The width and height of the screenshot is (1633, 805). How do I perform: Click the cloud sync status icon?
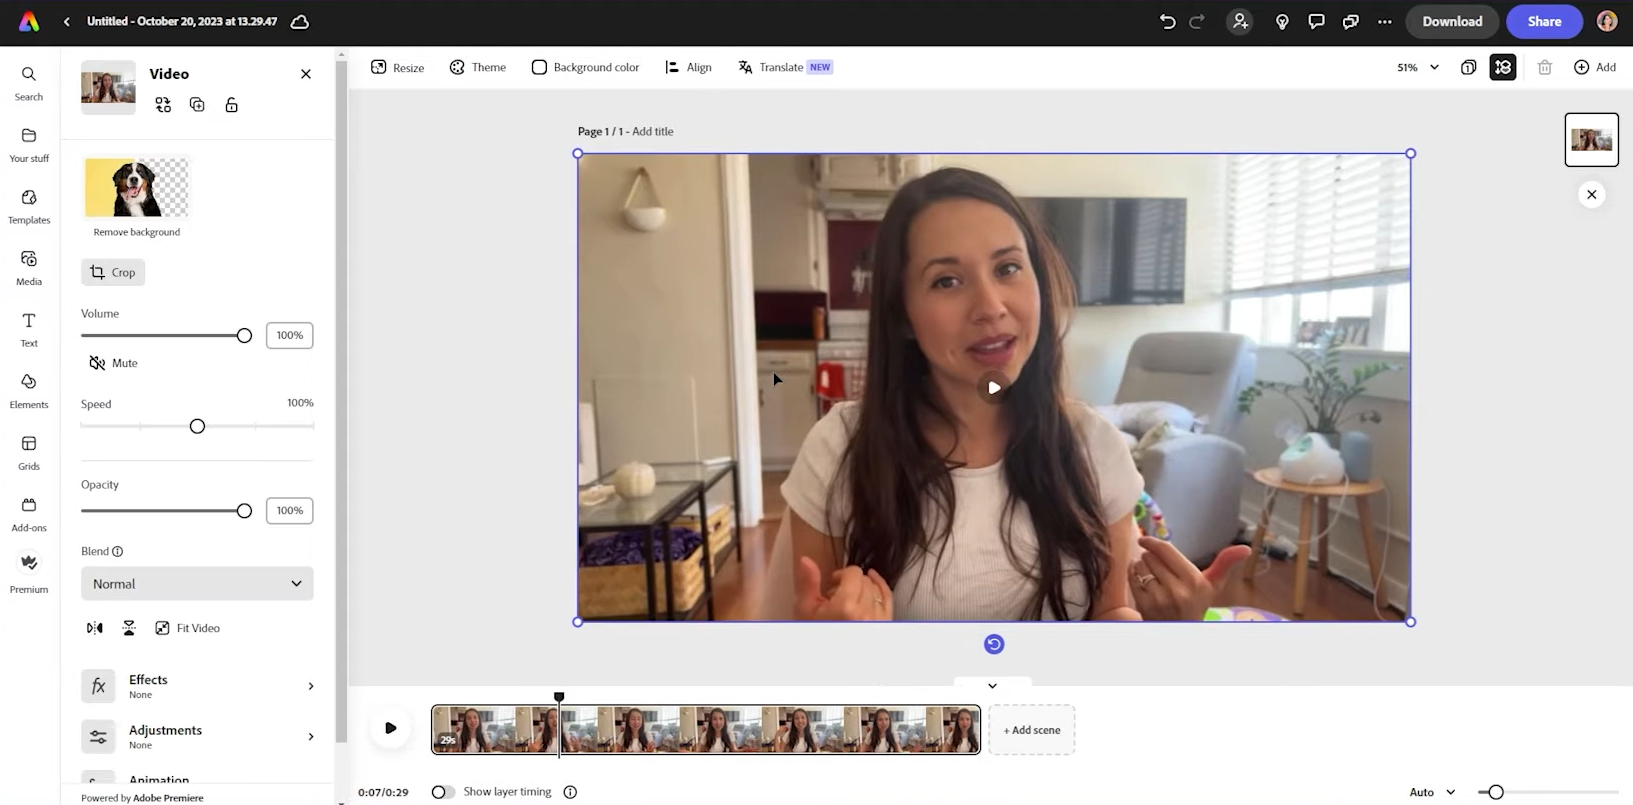(x=299, y=21)
